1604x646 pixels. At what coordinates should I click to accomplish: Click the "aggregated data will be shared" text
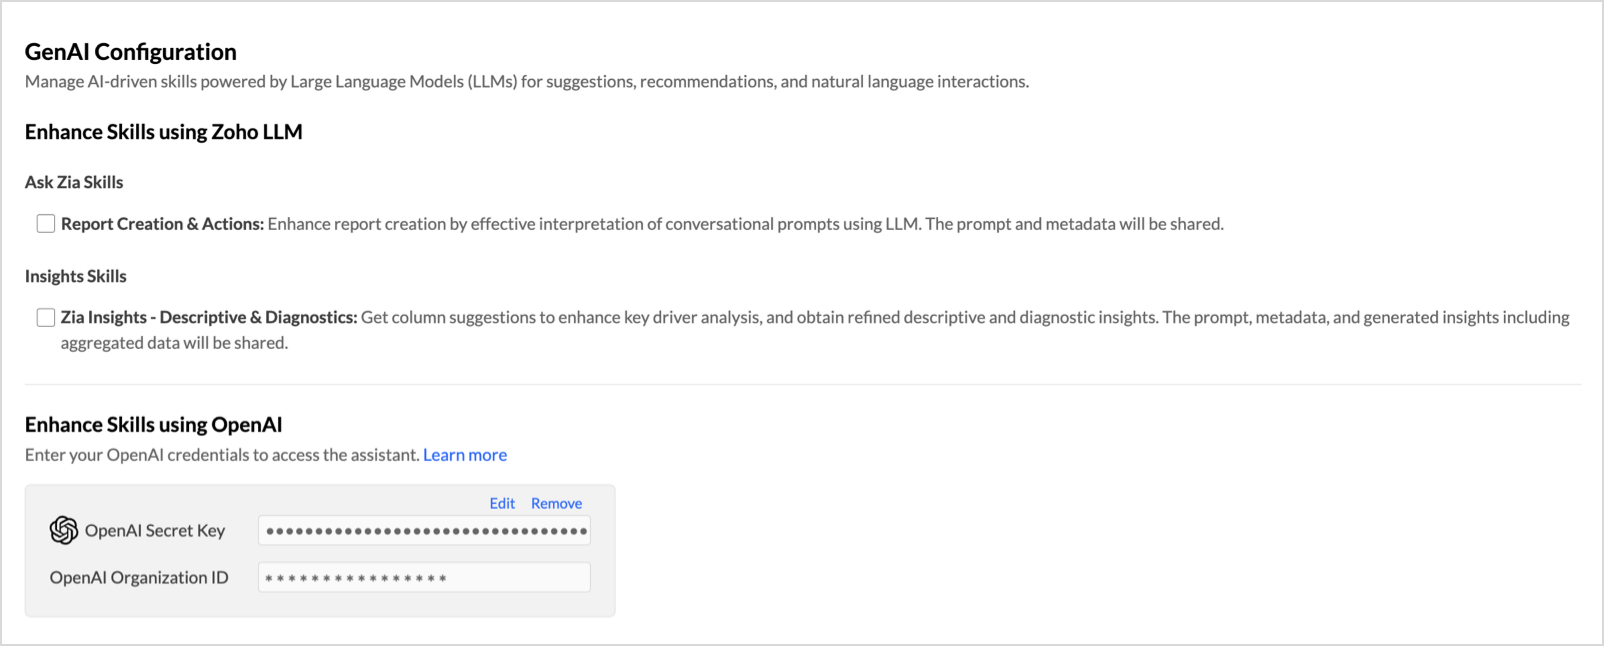(174, 343)
